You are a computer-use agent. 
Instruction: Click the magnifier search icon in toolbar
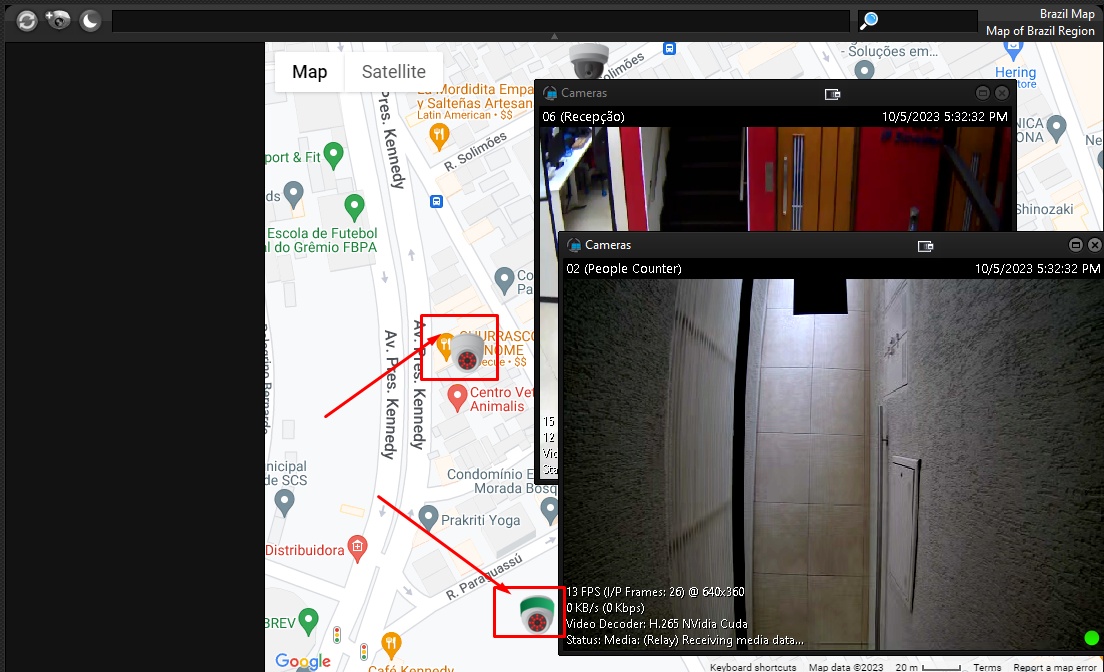[869, 20]
